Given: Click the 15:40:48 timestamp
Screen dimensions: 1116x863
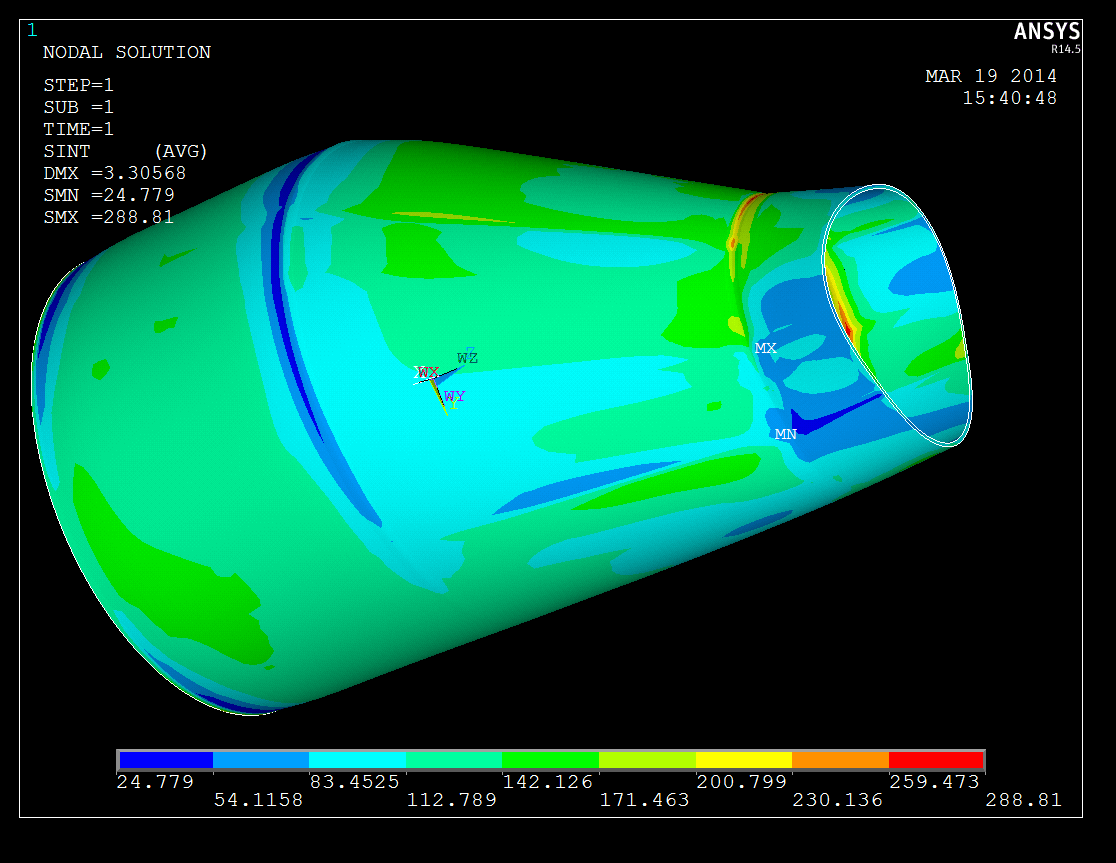Looking at the screenshot, I should (1009, 98).
